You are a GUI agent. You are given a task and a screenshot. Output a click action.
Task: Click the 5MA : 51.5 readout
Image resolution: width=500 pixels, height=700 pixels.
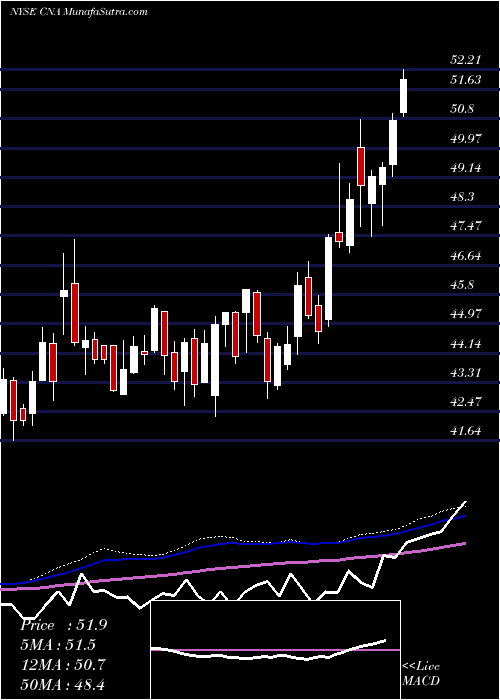coord(58,645)
